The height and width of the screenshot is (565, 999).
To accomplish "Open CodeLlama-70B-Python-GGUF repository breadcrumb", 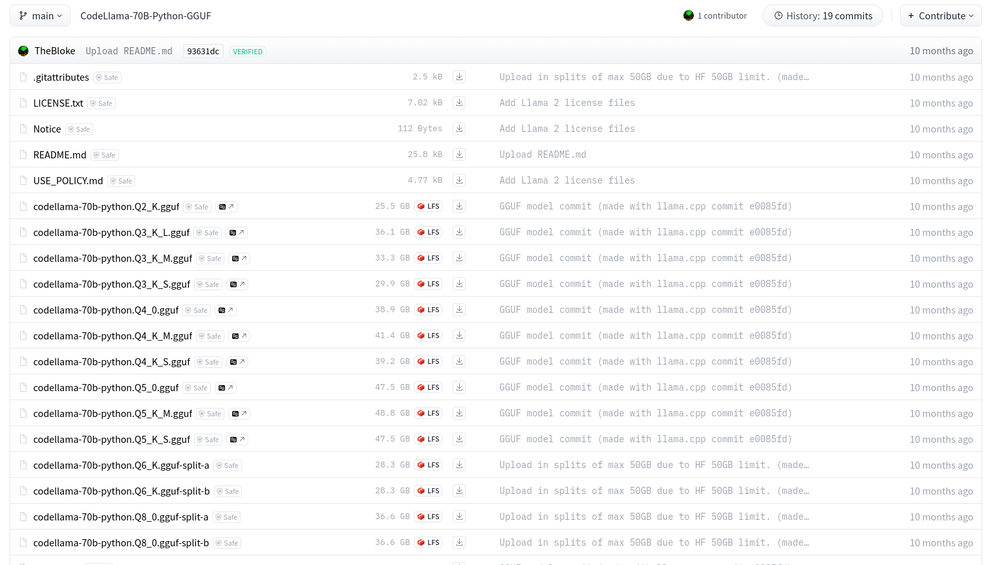I will tap(146, 16).
